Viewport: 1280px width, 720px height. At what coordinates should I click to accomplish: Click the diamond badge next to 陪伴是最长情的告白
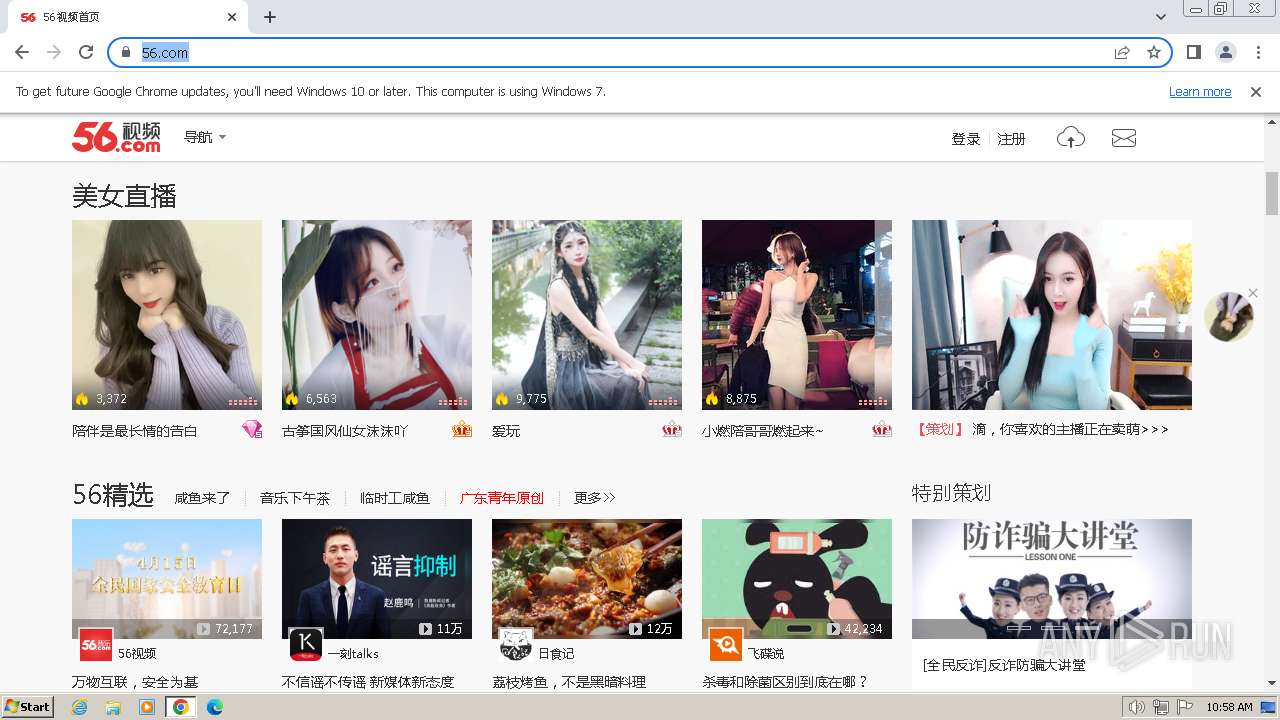click(x=252, y=429)
